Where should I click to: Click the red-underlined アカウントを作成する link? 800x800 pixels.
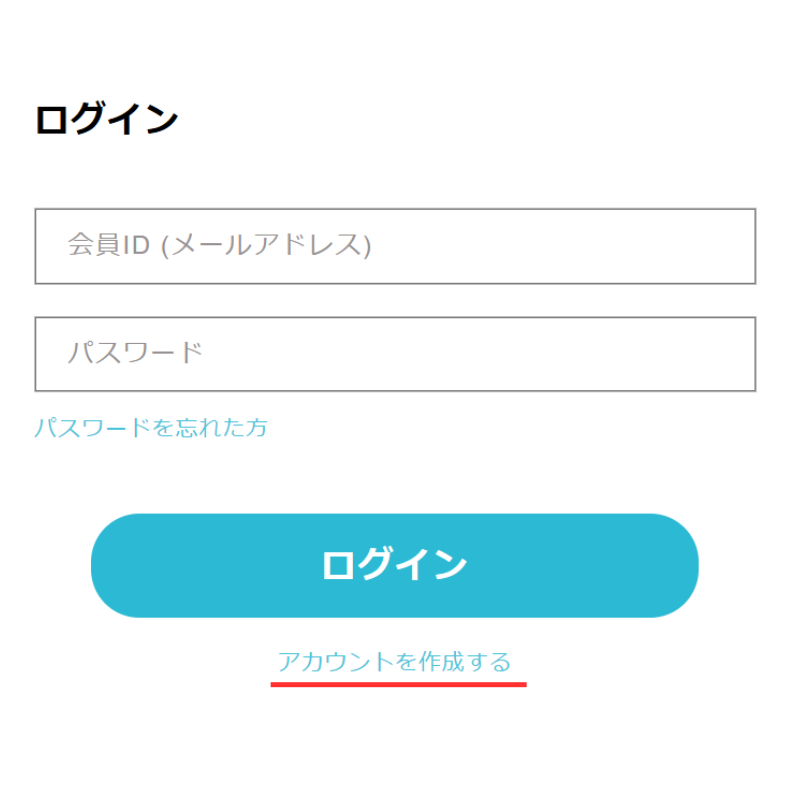point(394,662)
